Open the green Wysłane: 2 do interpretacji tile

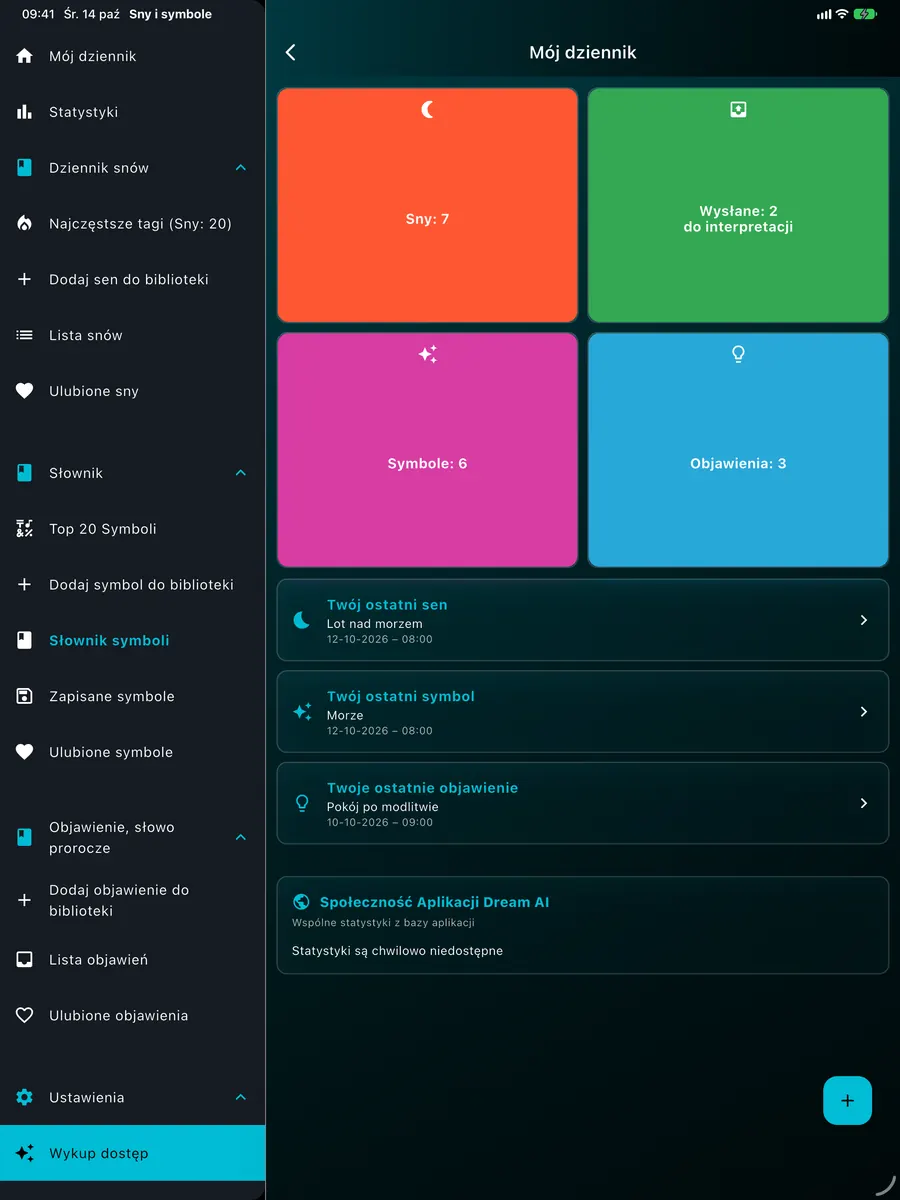click(x=738, y=205)
